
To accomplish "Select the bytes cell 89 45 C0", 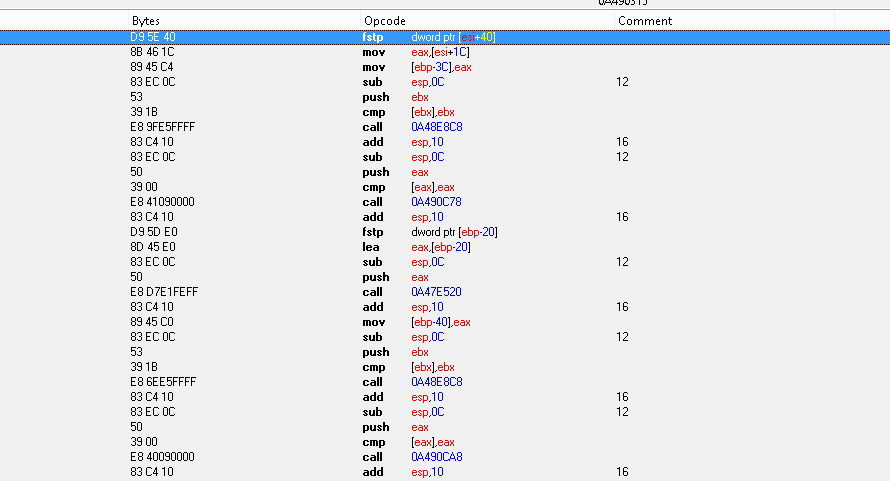I will tap(152, 322).
